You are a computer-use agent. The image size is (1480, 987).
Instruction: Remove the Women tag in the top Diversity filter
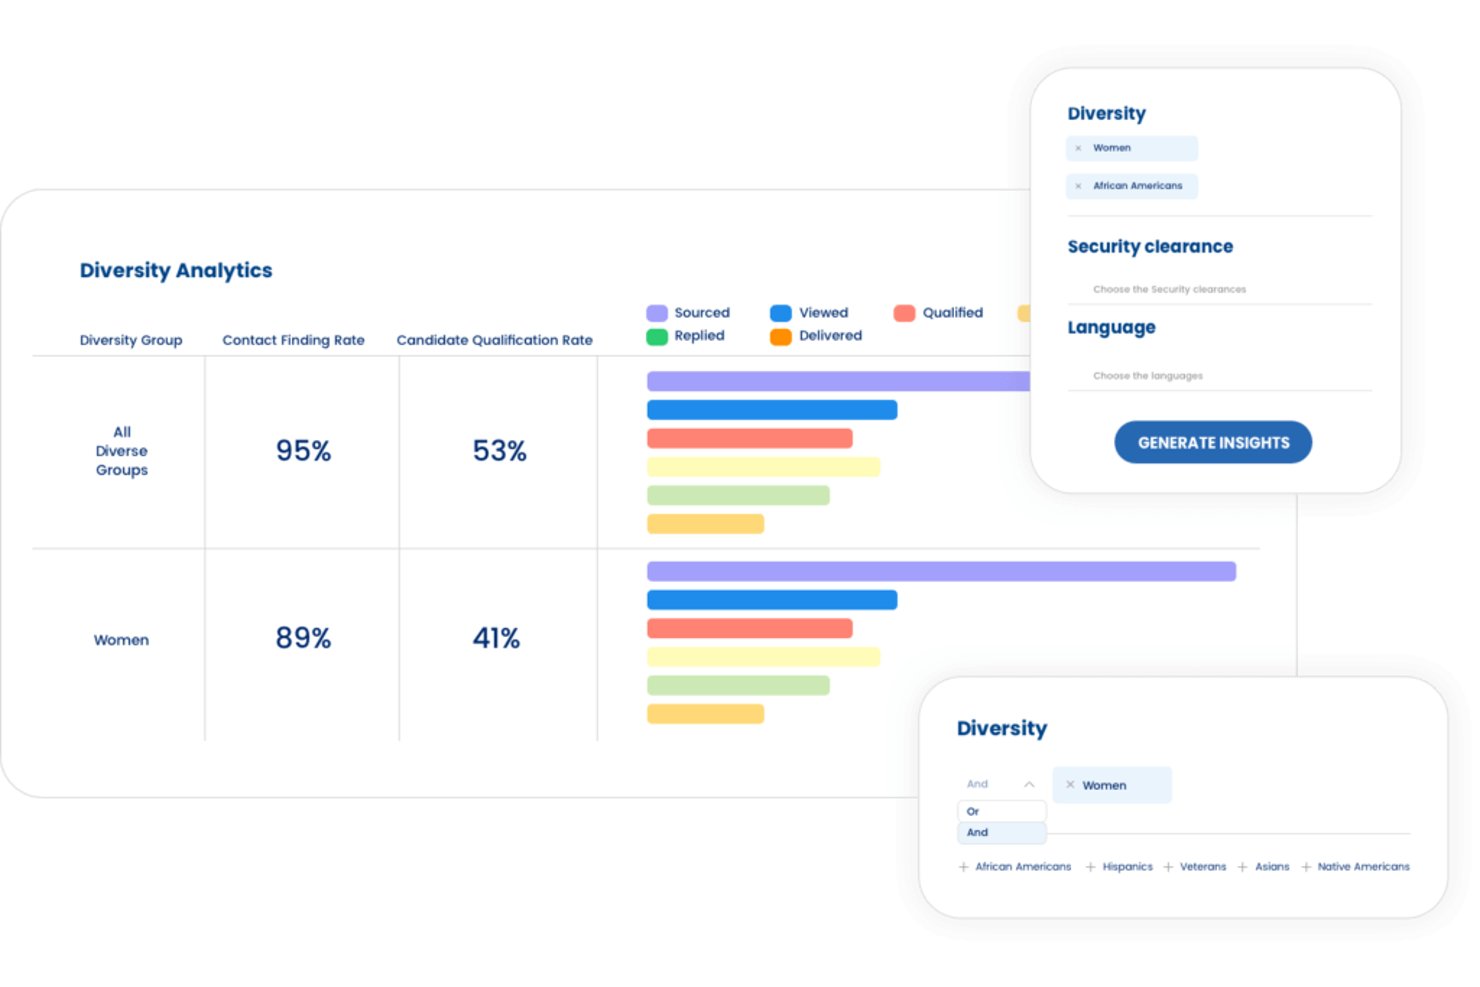click(x=1078, y=148)
